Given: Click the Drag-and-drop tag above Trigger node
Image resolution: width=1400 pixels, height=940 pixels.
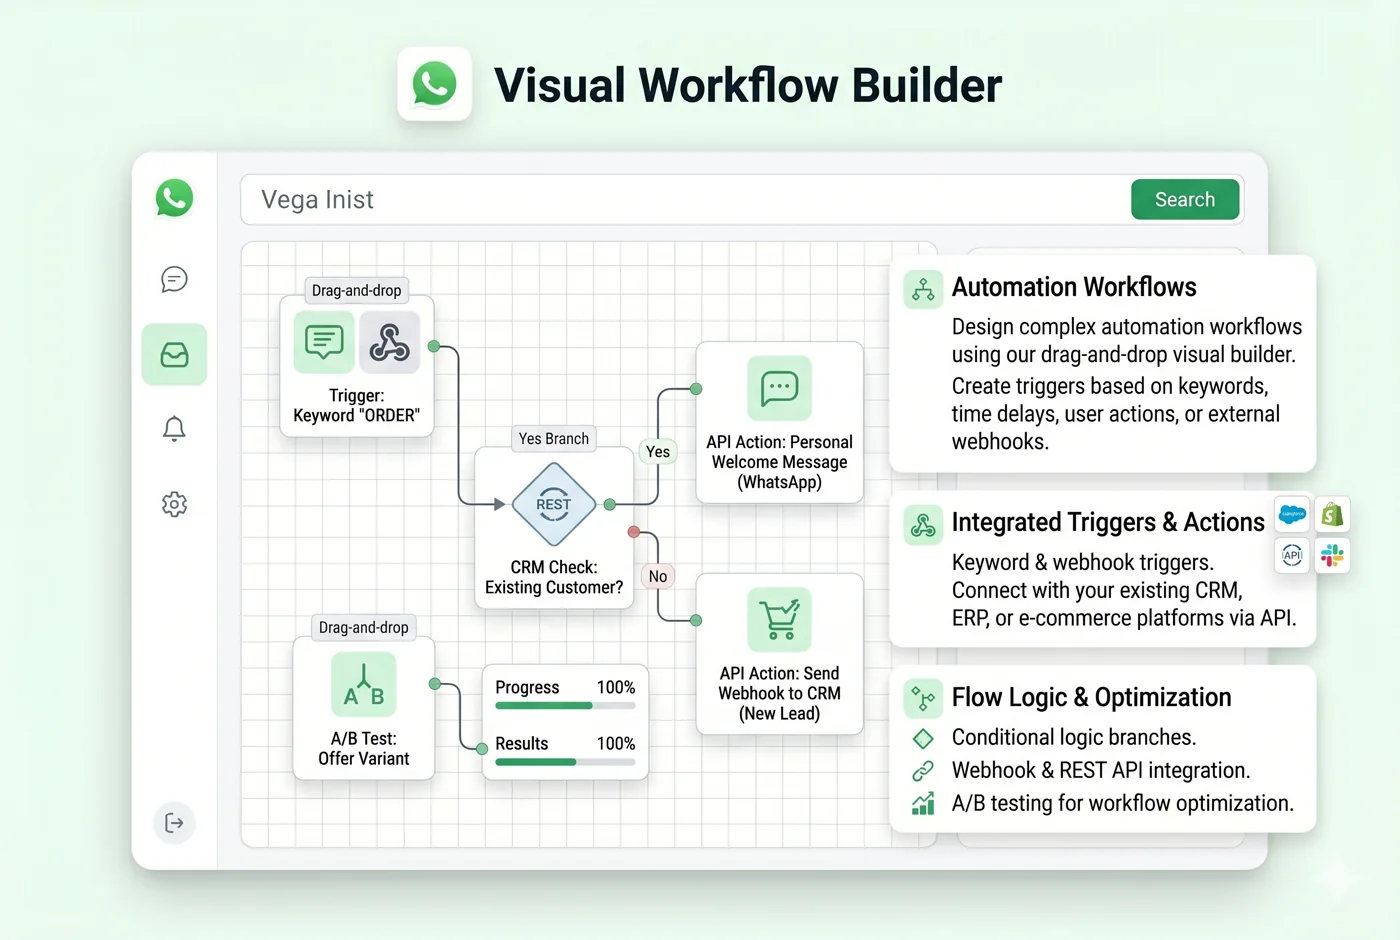Looking at the screenshot, I should tap(357, 291).
